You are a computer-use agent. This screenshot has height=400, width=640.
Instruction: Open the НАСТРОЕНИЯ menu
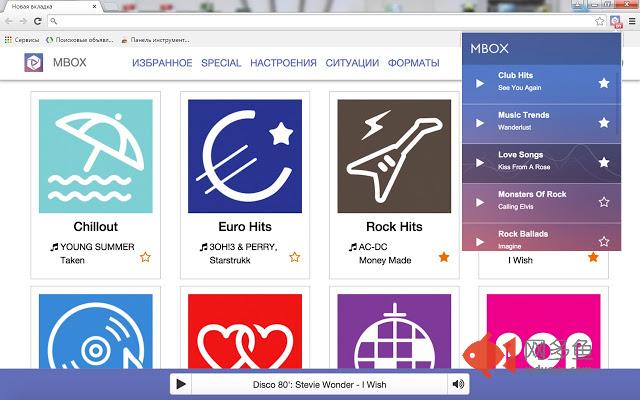tap(283, 63)
